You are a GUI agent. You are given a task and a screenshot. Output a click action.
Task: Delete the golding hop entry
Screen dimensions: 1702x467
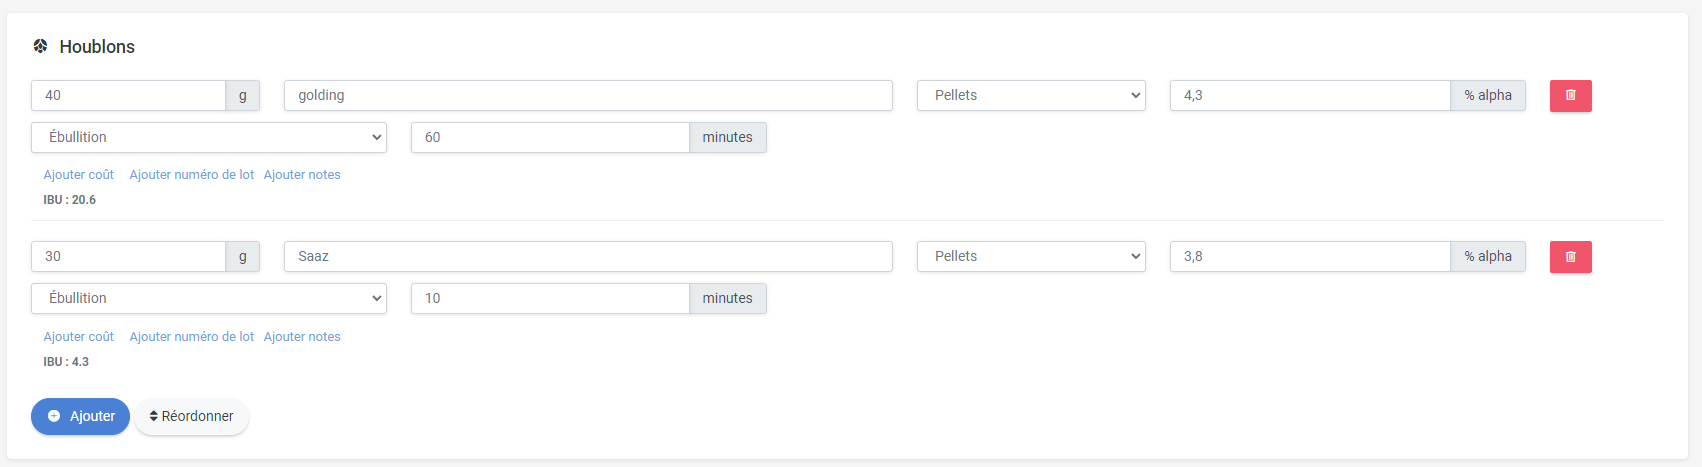click(x=1570, y=96)
